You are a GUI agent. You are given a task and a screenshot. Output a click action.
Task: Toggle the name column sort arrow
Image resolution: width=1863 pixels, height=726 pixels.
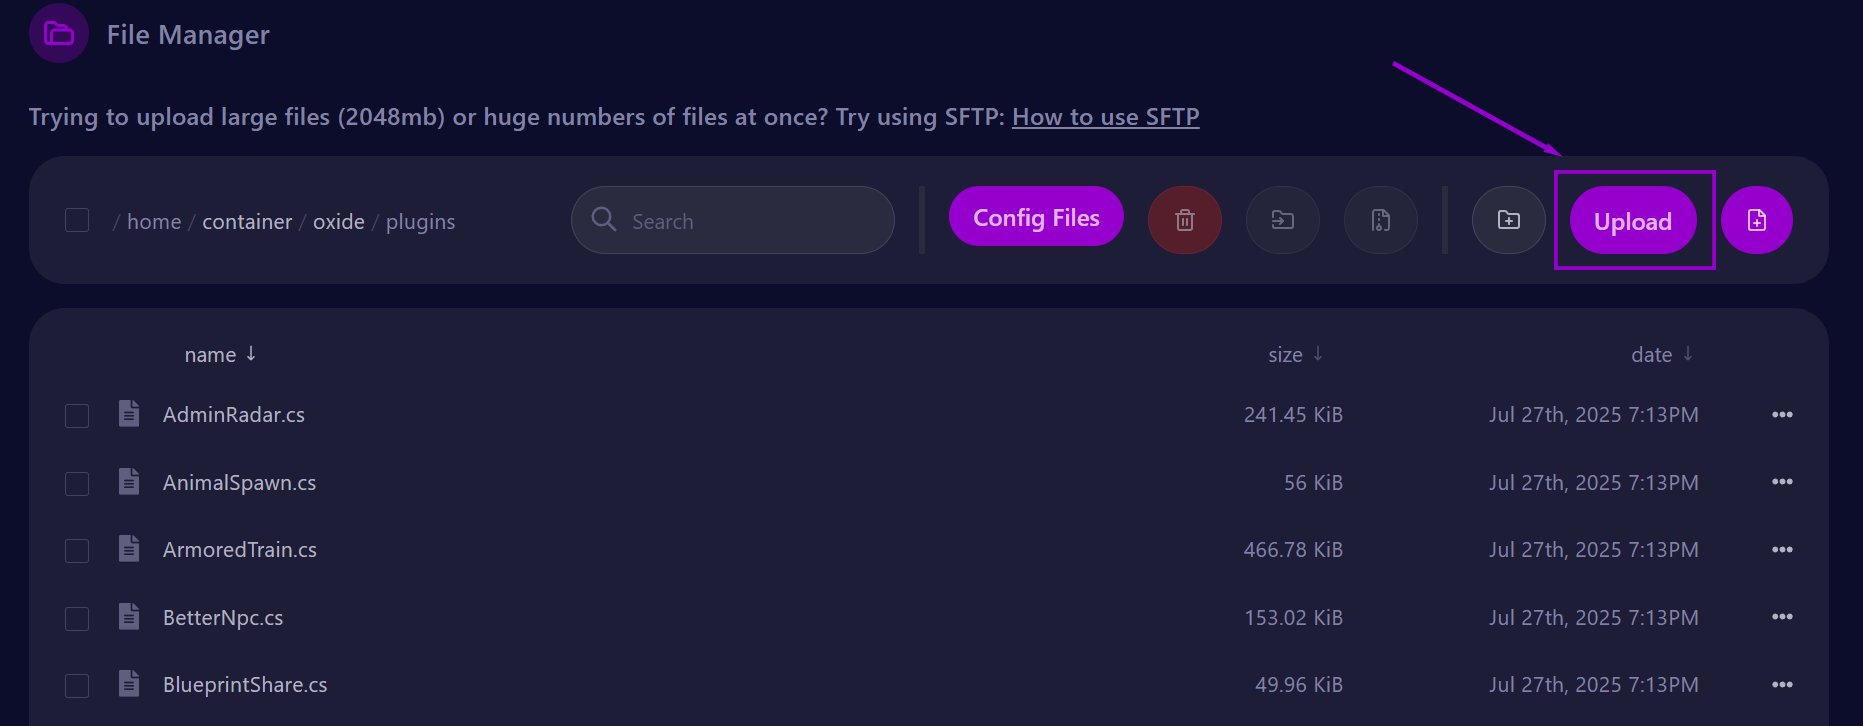[250, 354]
